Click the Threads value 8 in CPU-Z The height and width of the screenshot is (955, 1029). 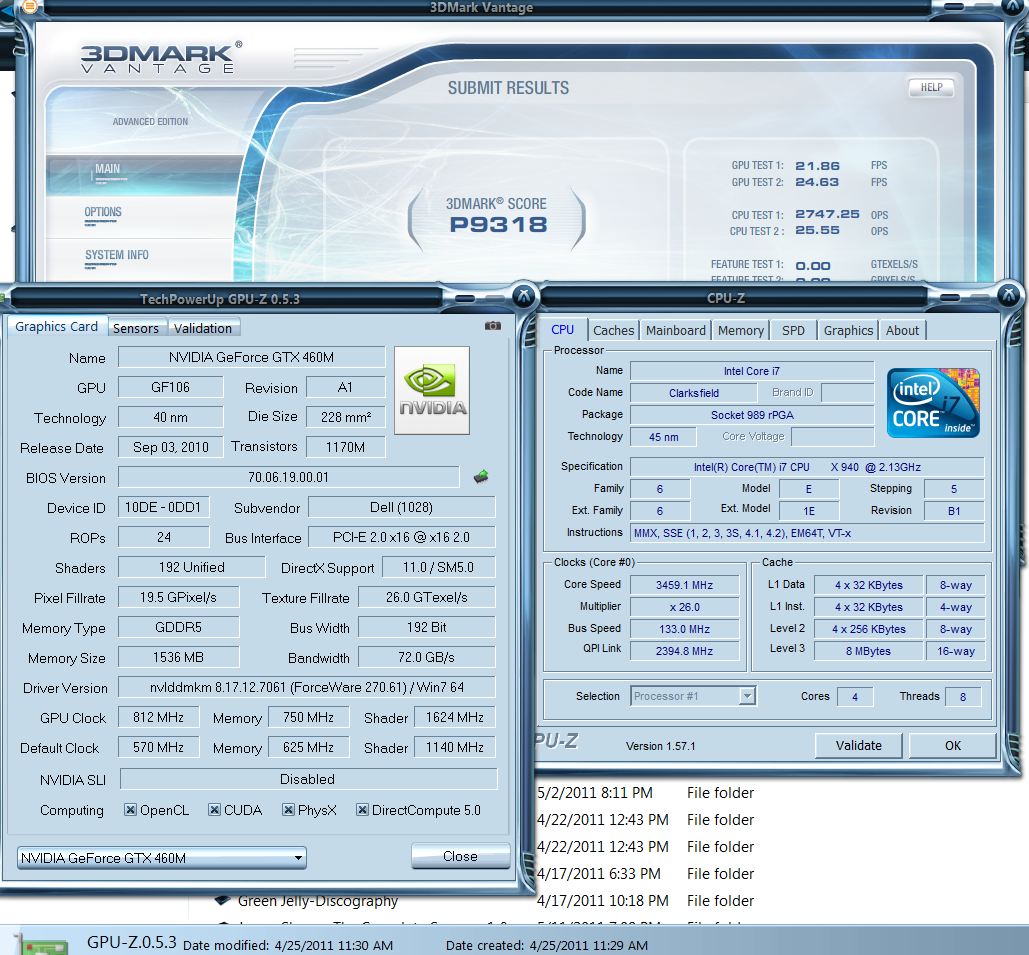click(963, 696)
